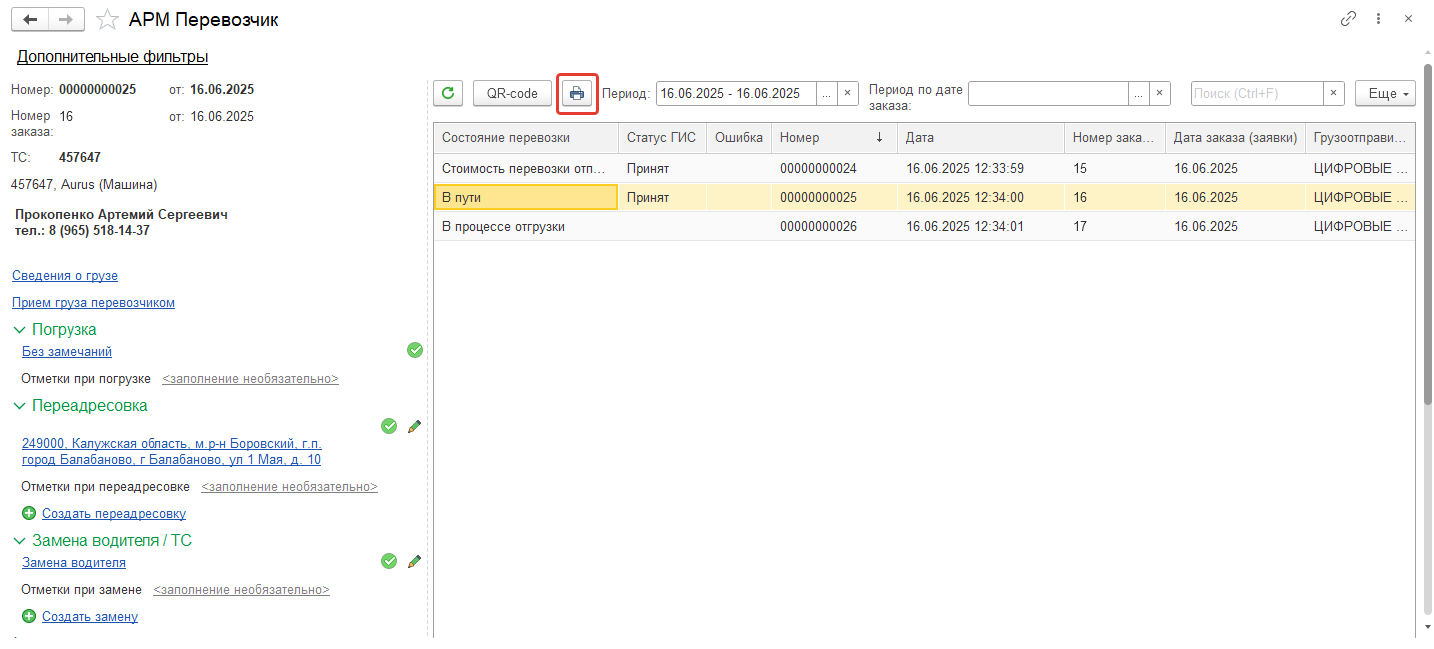
Task: Open the Период по дате заказа ellipsis button
Action: coord(1138,93)
